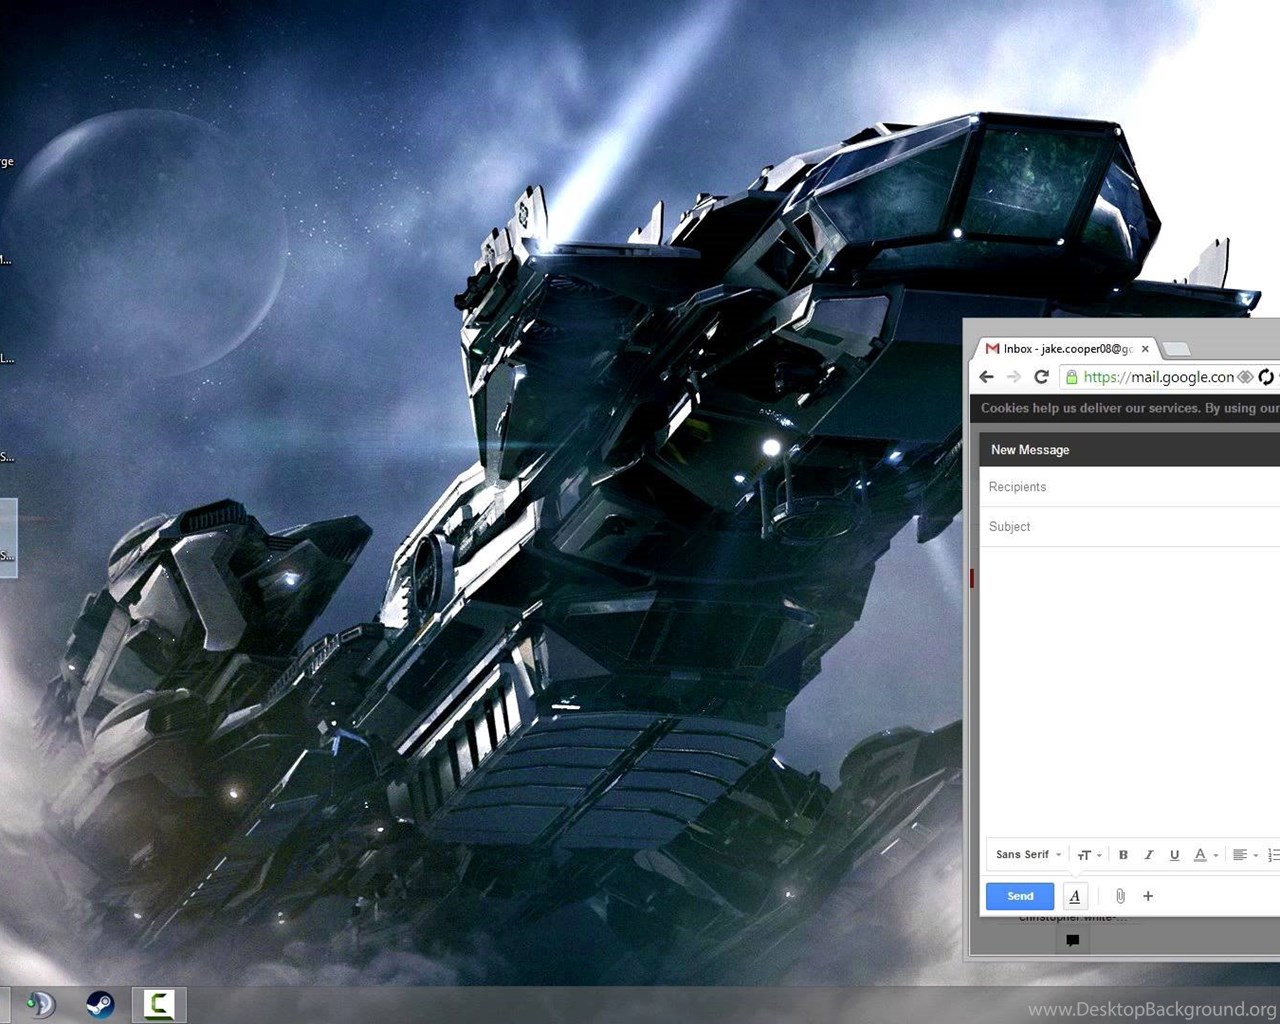The height and width of the screenshot is (1024, 1280).
Task: Send the new message
Action: [x=1020, y=896]
